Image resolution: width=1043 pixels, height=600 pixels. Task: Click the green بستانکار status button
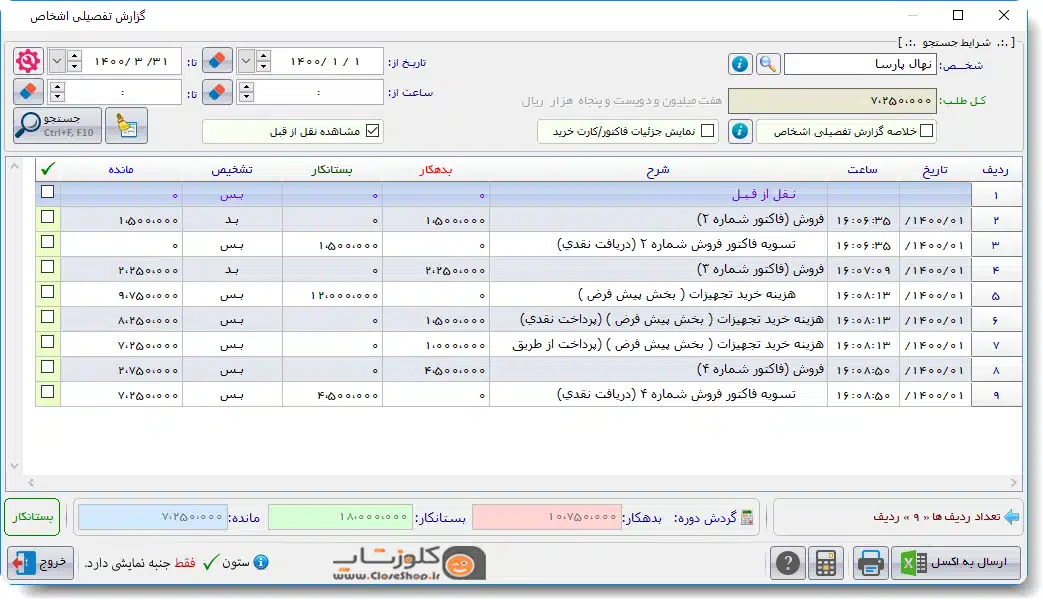click(x=32, y=517)
